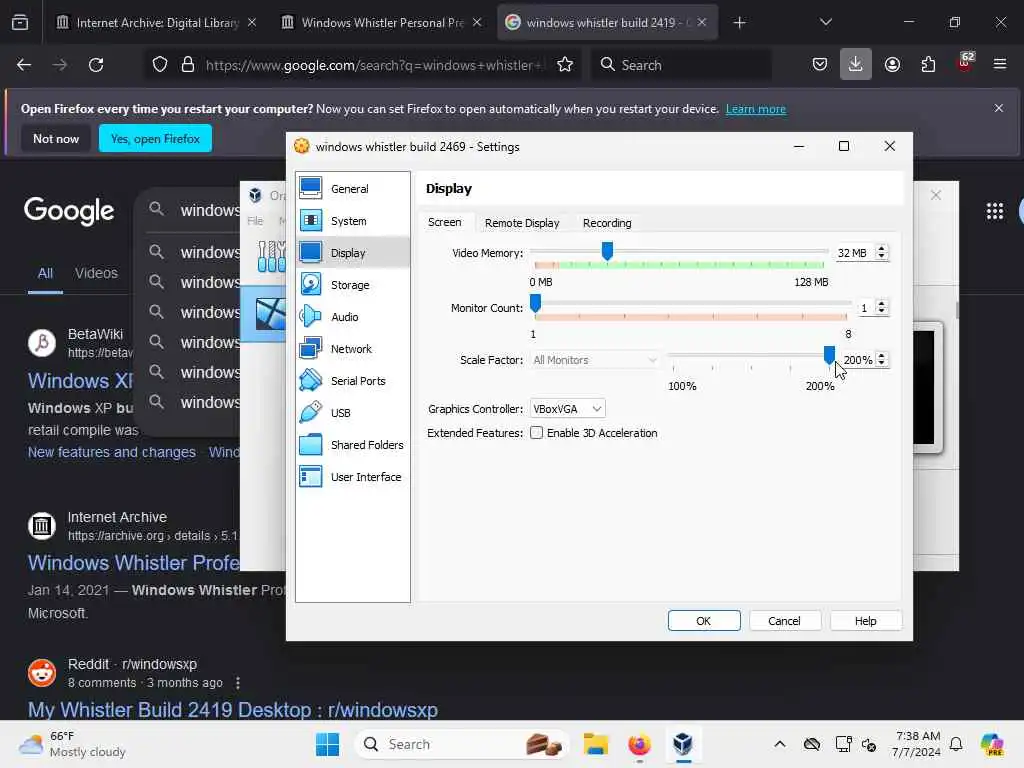Click Video Memory spinbox arrows
This screenshot has height=768, width=1024.
882,253
